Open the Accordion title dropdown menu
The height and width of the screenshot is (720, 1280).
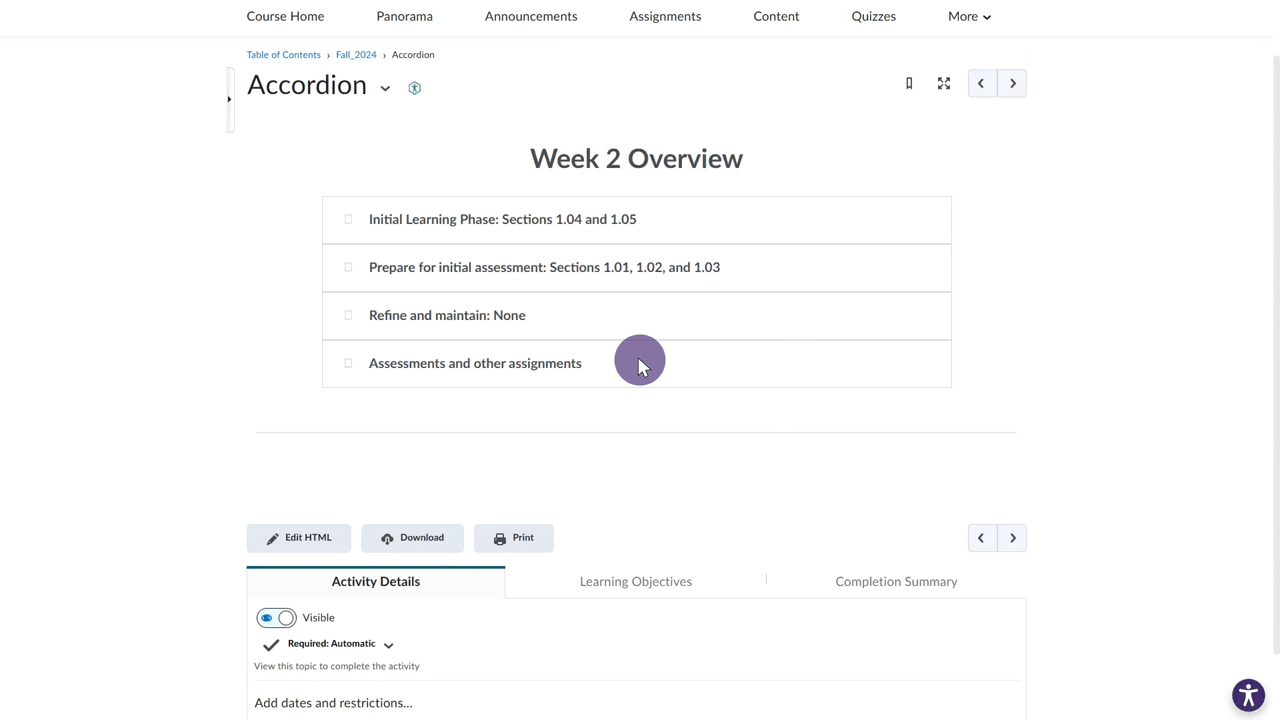tap(385, 88)
